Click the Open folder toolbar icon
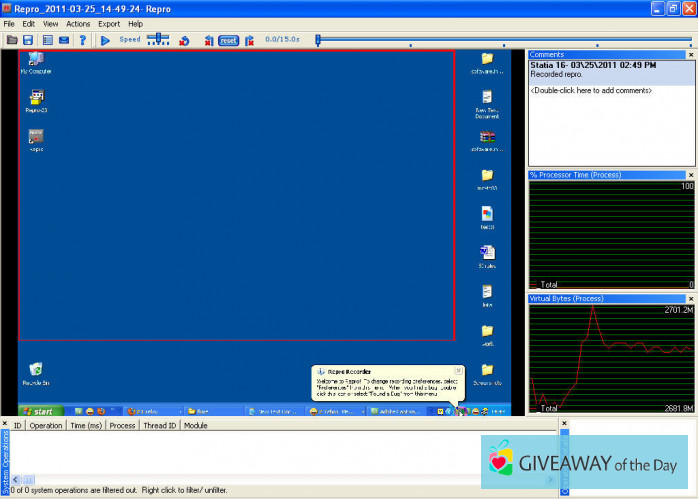698x499 pixels. (12, 40)
